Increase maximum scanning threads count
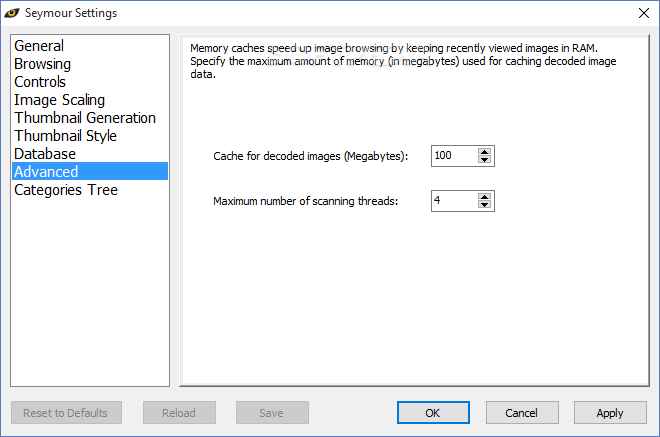Viewport: 660px width, 437px height. 484,197
